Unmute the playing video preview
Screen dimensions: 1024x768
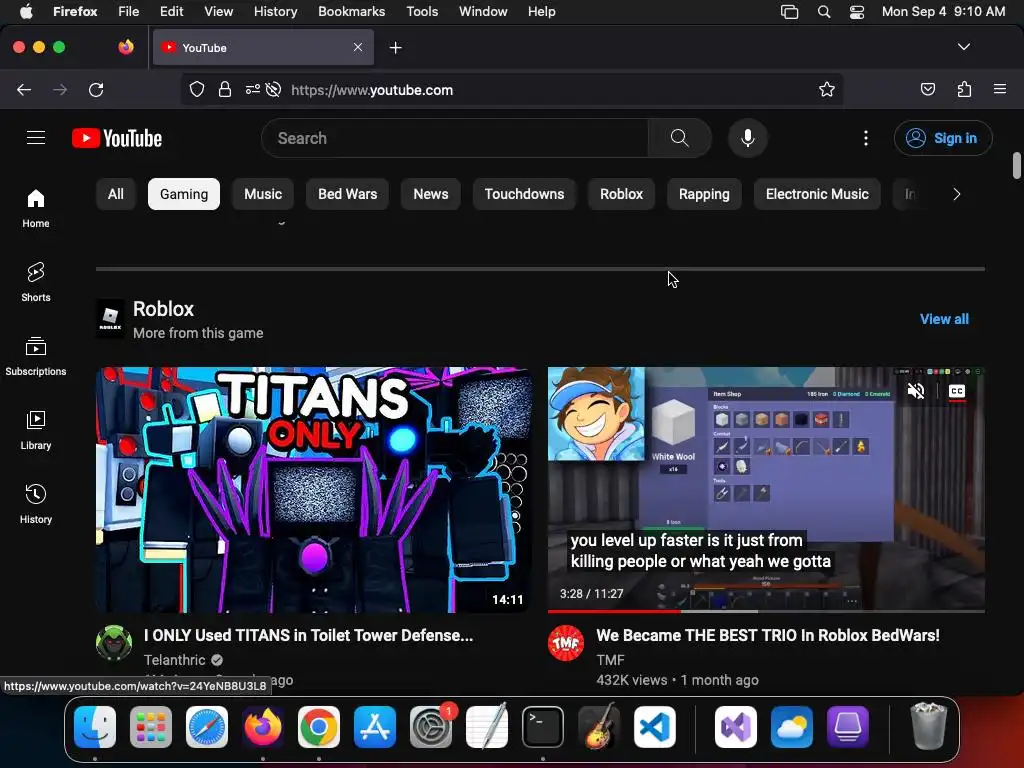point(916,391)
